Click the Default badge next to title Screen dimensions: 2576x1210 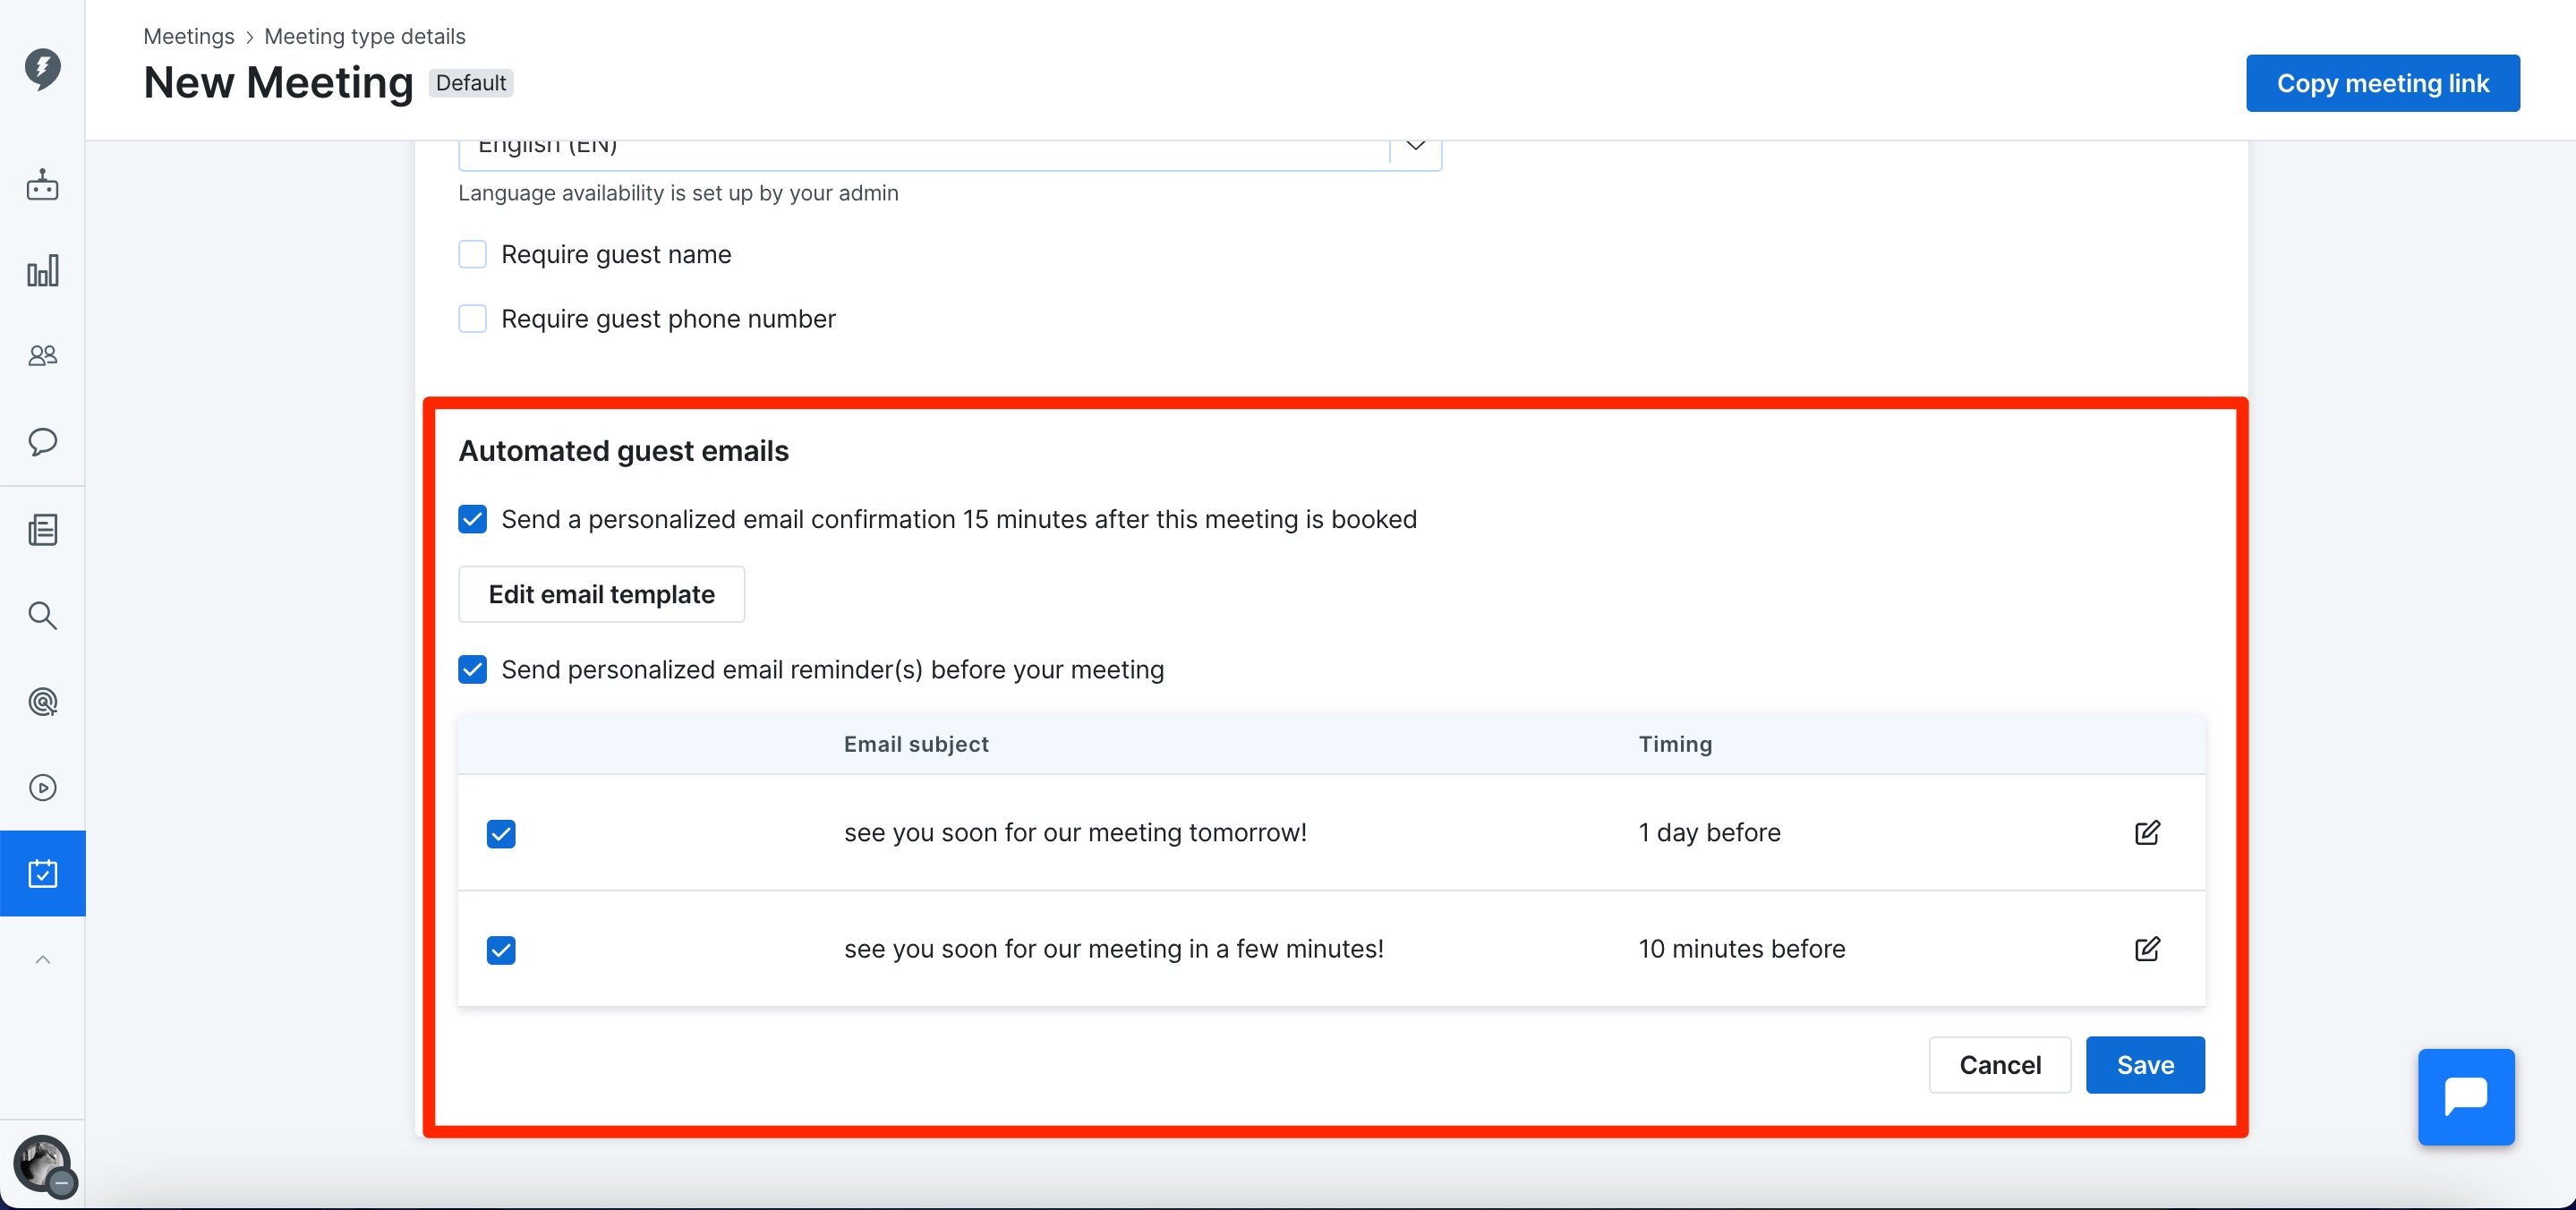click(x=470, y=83)
